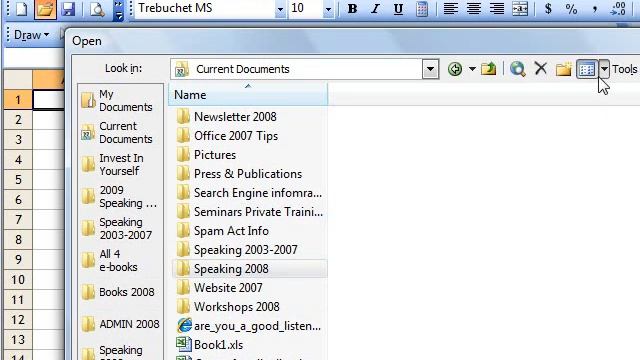Select the Seminars Private Traini... folder
The height and width of the screenshot is (360, 640).
point(250,212)
